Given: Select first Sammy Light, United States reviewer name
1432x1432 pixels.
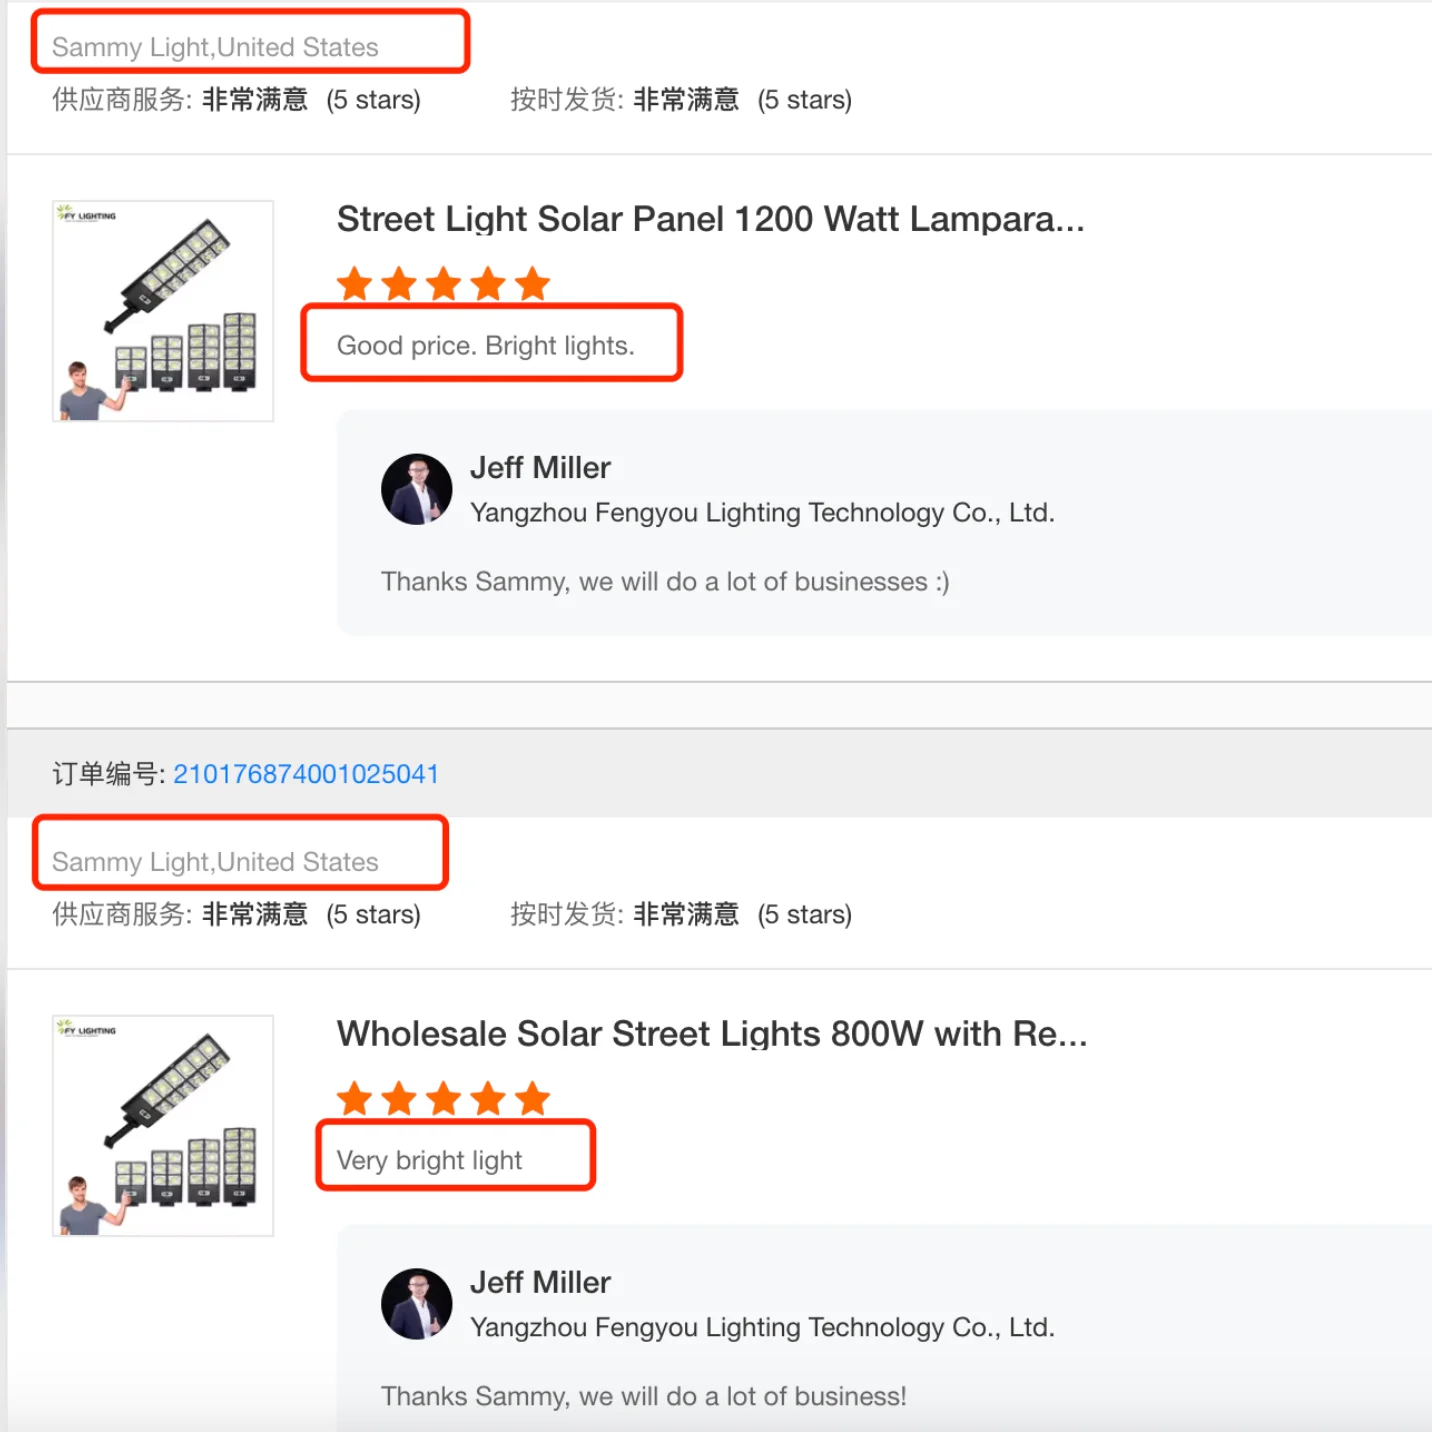Looking at the screenshot, I should point(215,47).
